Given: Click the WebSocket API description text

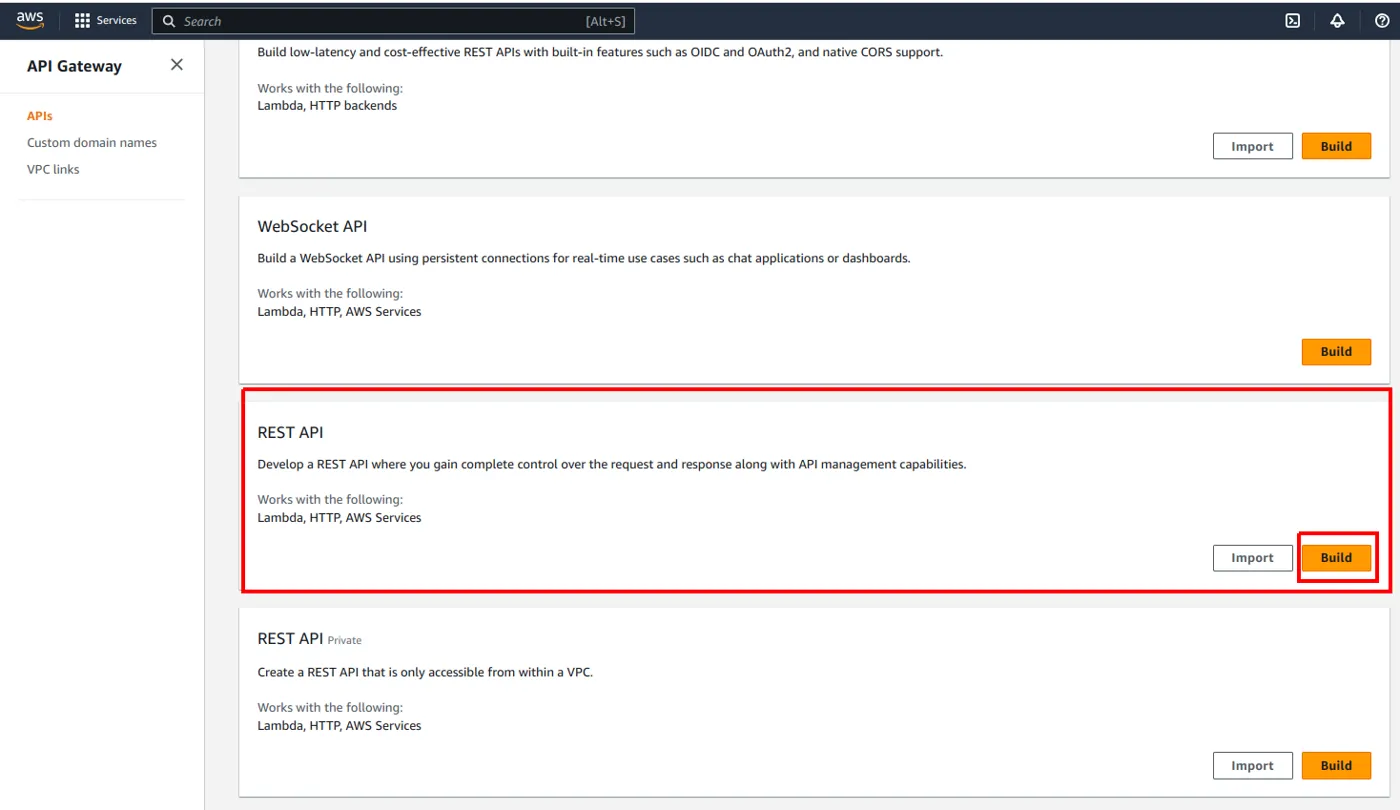Looking at the screenshot, I should 584,258.
